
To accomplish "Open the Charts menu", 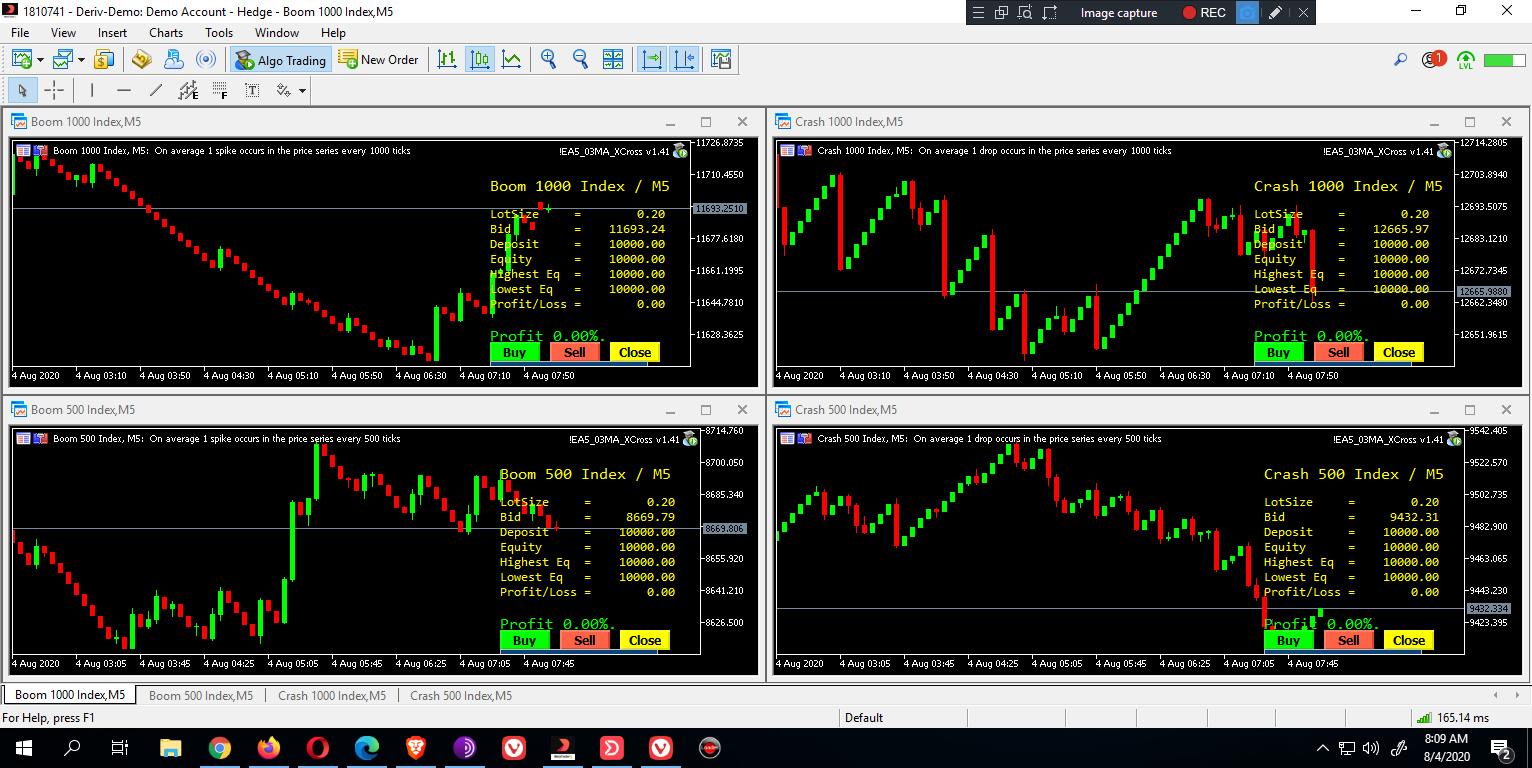I will click(165, 32).
